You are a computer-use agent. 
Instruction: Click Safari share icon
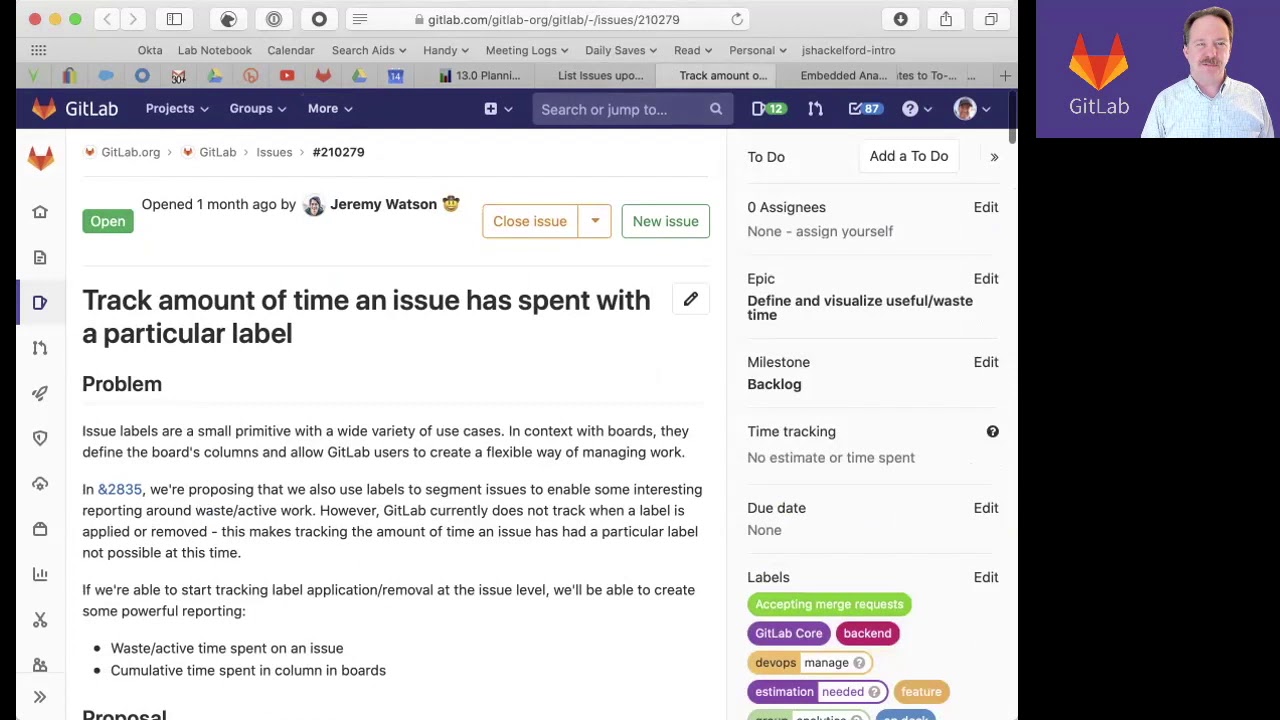[946, 19]
